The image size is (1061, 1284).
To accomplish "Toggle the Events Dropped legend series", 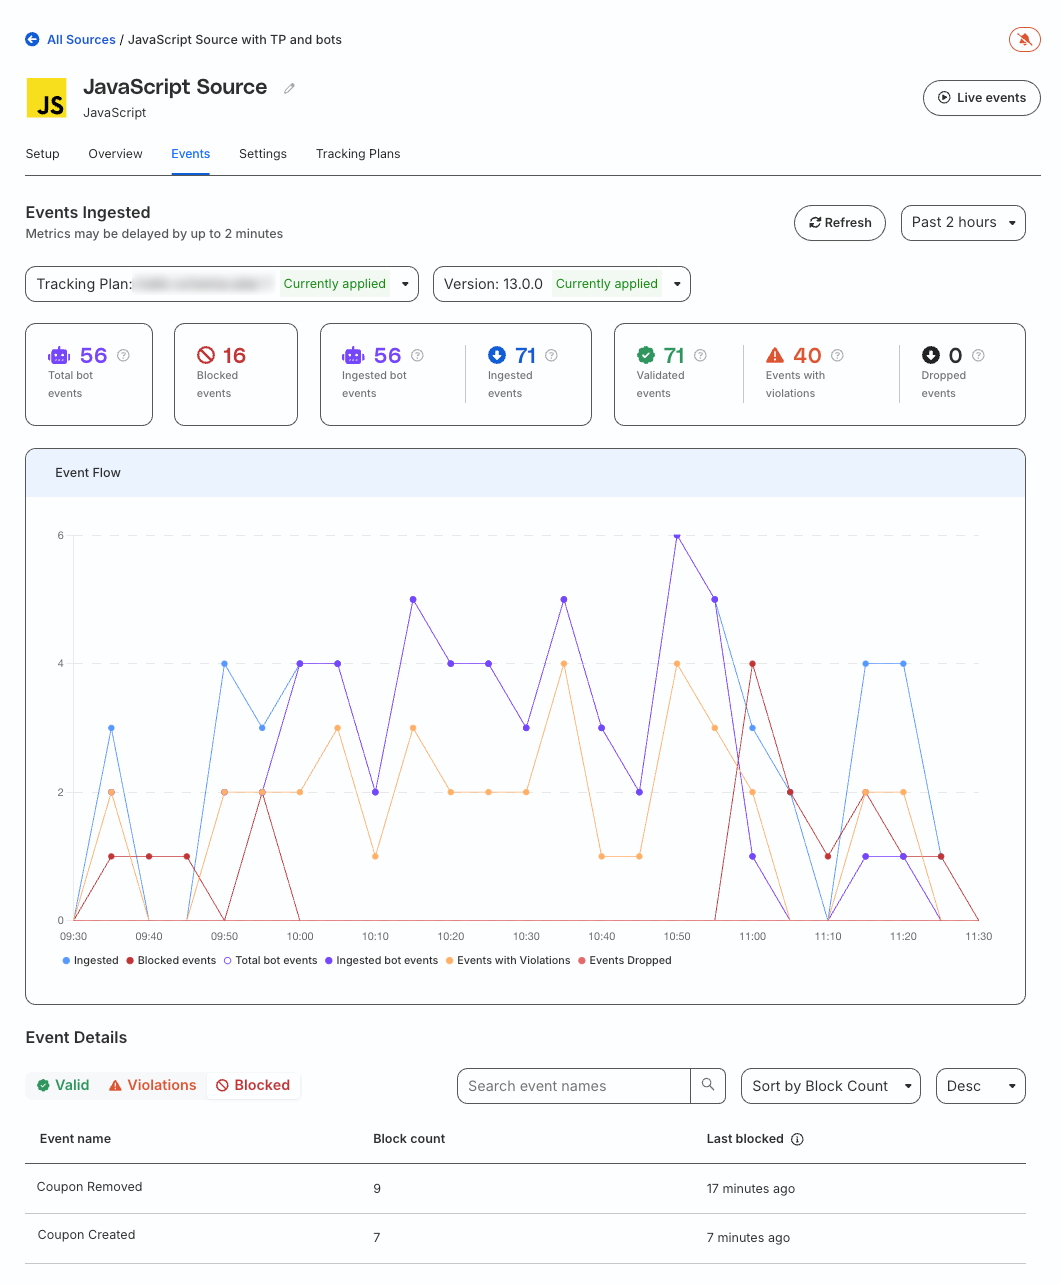I will tap(625, 961).
